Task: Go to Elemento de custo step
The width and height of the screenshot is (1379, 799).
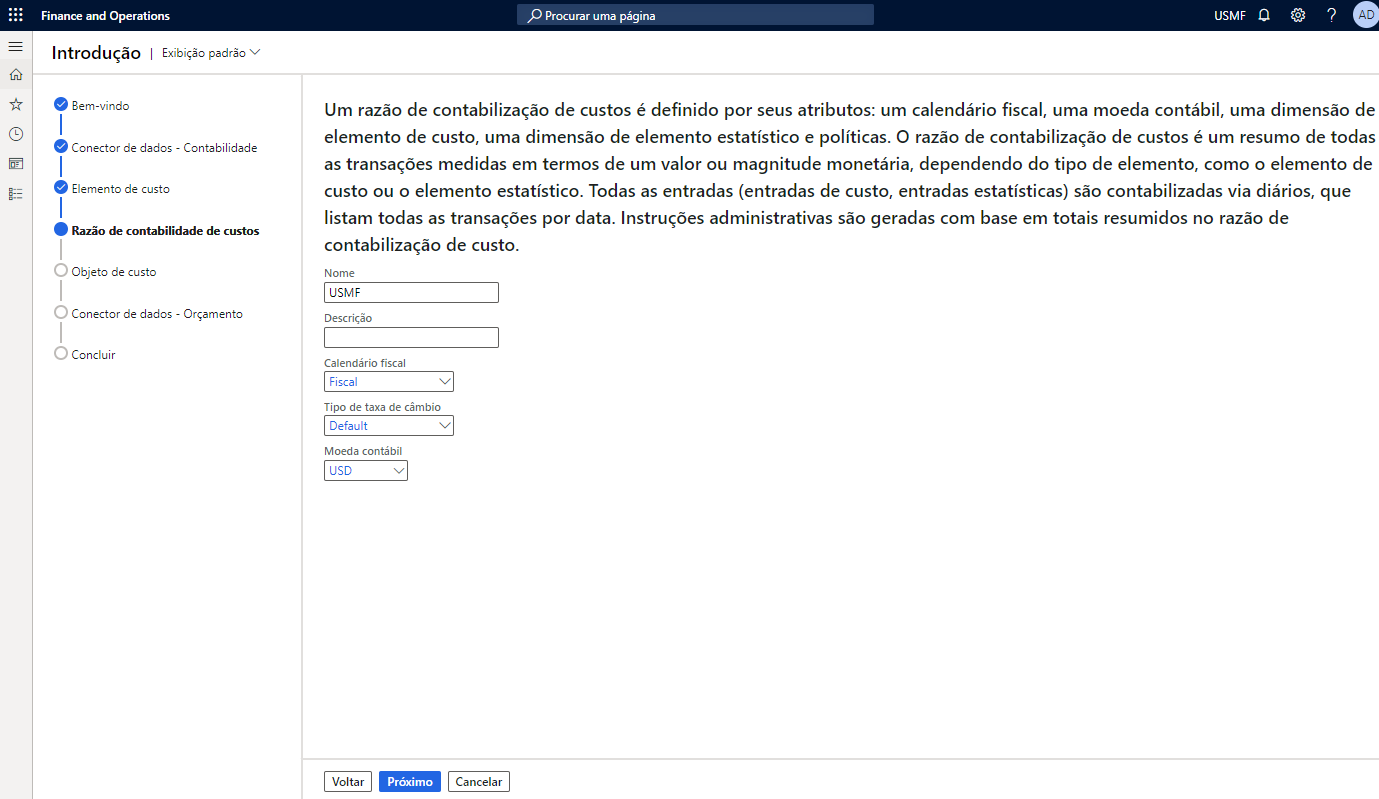Action: pyautogui.click(x=120, y=189)
